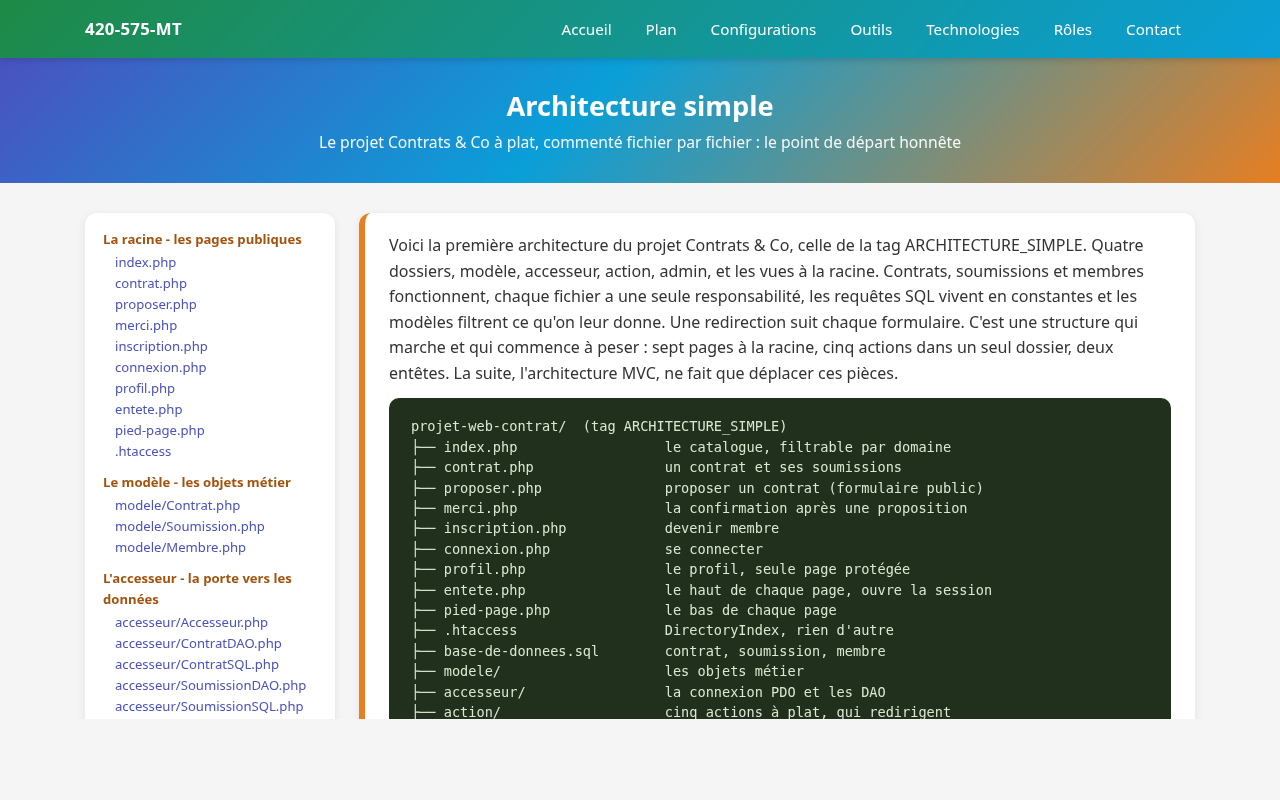This screenshot has height=800, width=1280.
Task: Go to the Contact page
Action: coord(1153,29)
